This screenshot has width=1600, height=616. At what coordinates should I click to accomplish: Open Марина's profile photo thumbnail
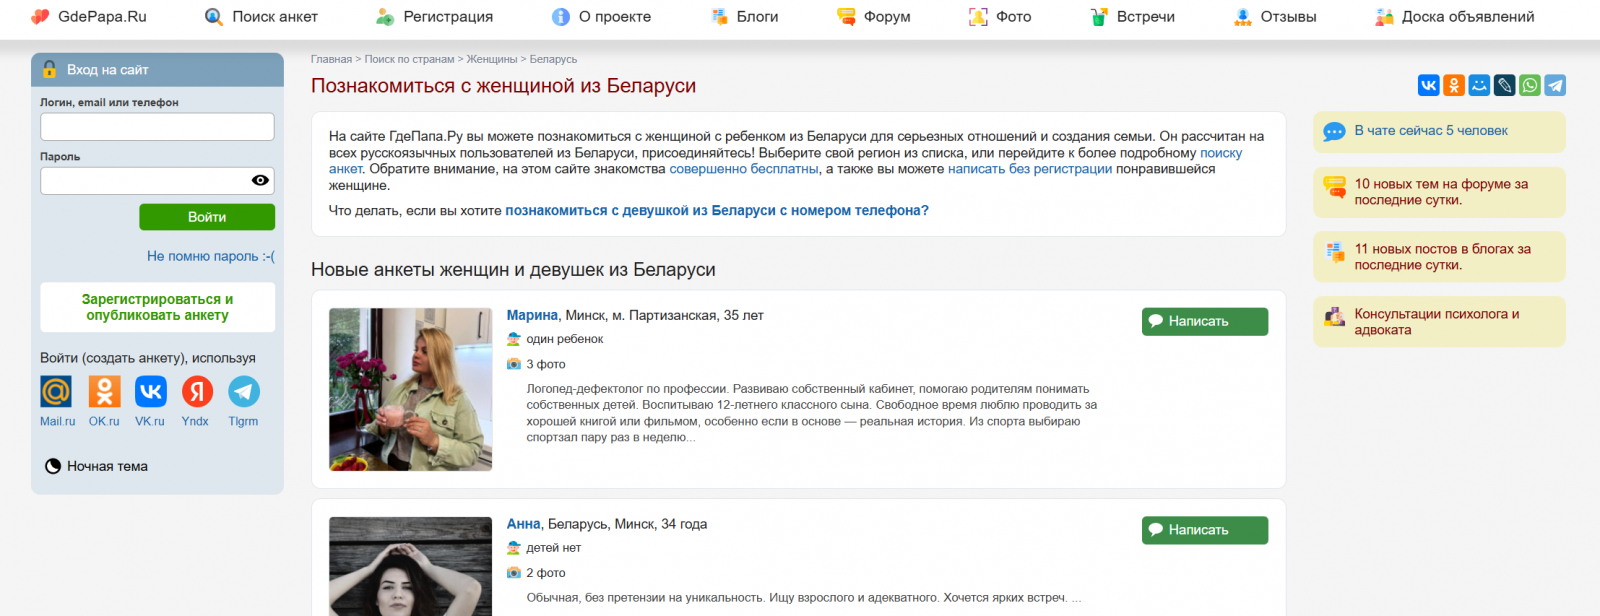(x=410, y=389)
